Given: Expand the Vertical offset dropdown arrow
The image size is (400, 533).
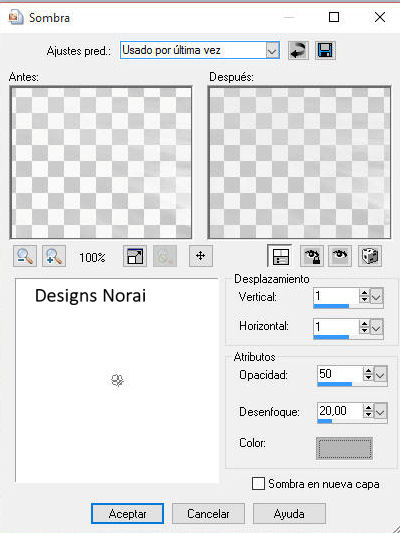Looking at the screenshot, I should (x=376, y=297).
